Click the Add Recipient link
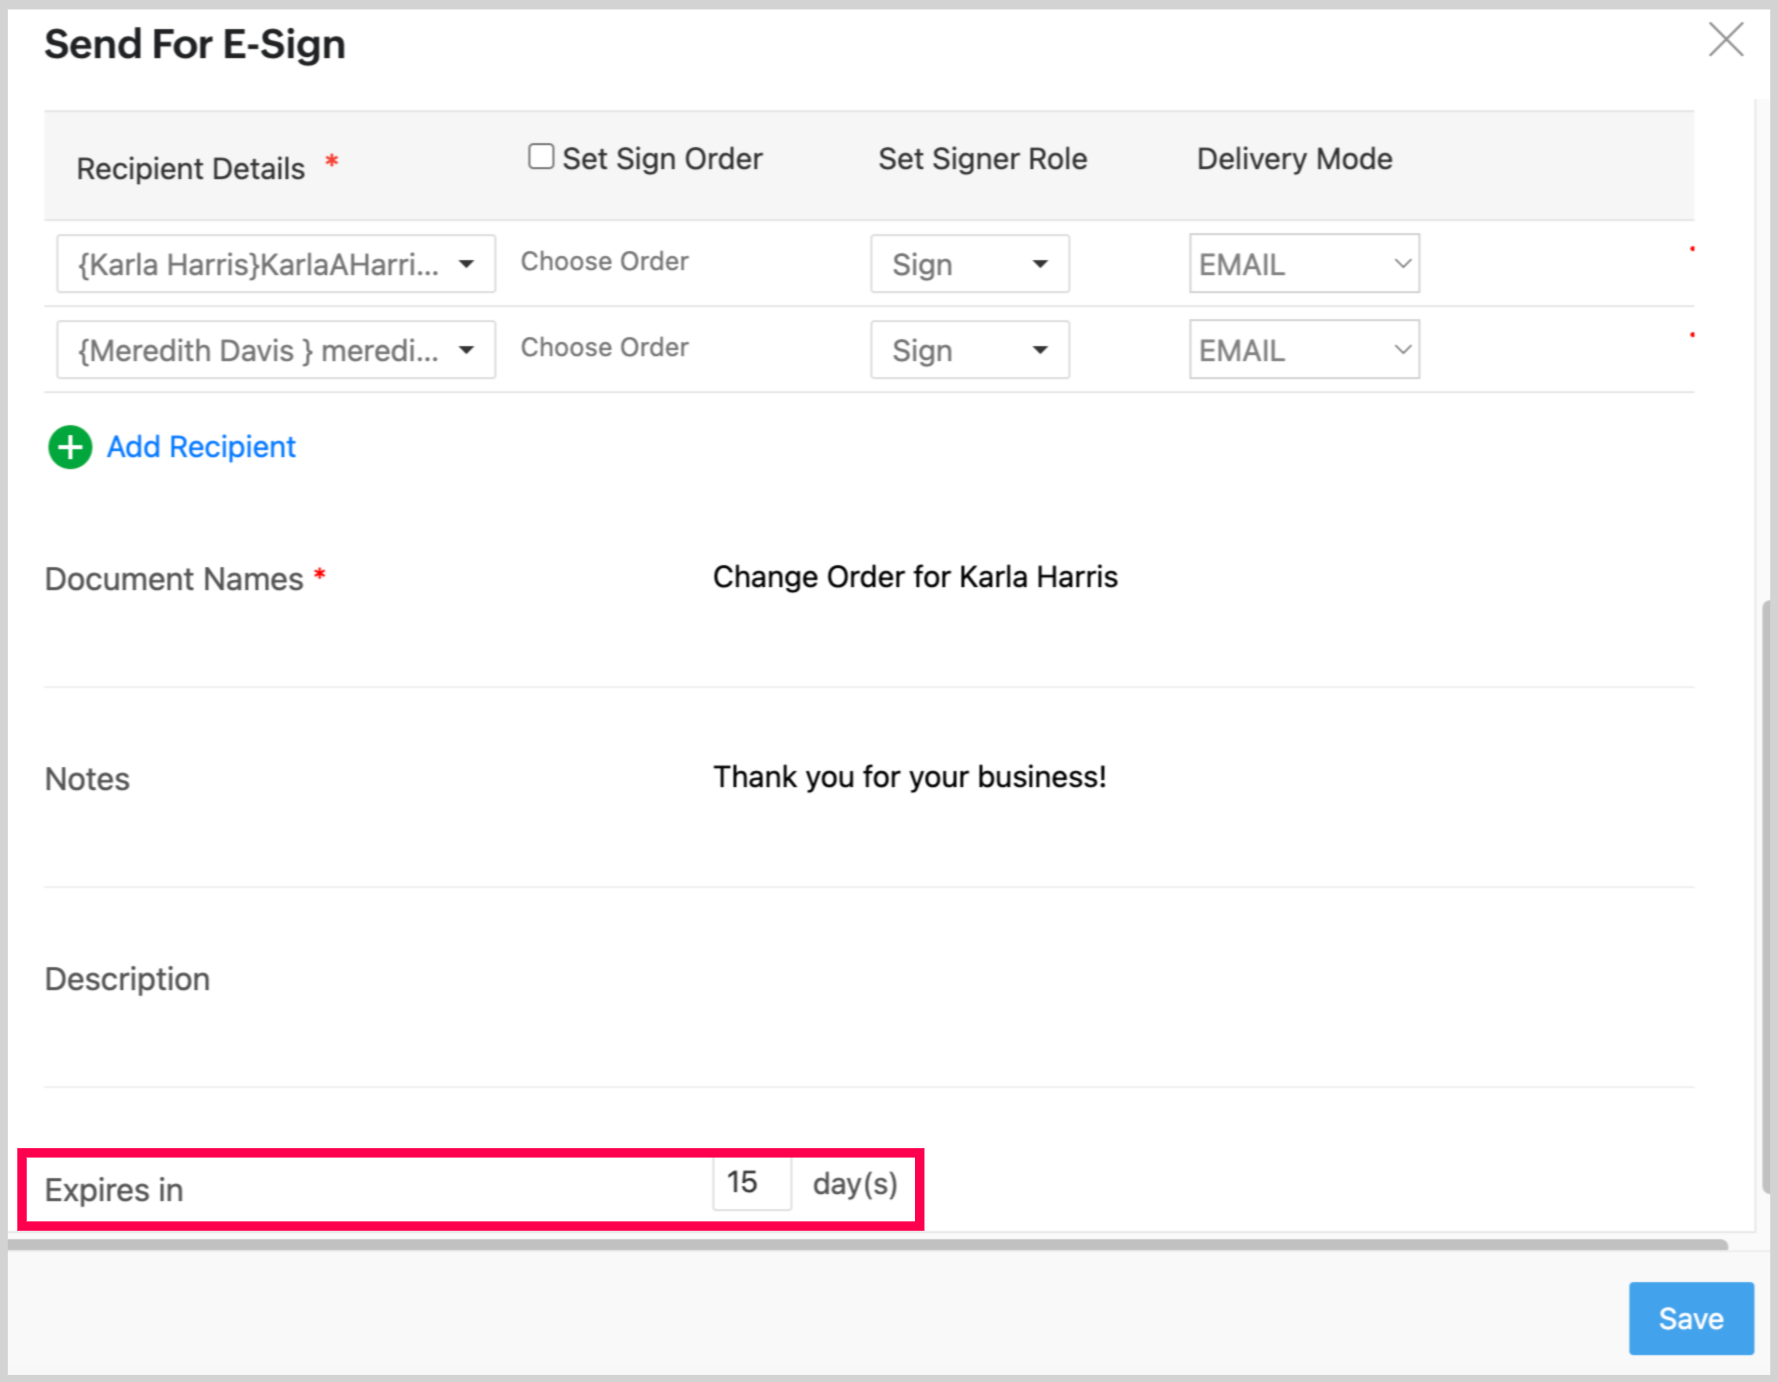This screenshot has width=1778, height=1382. click(x=201, y=447)
